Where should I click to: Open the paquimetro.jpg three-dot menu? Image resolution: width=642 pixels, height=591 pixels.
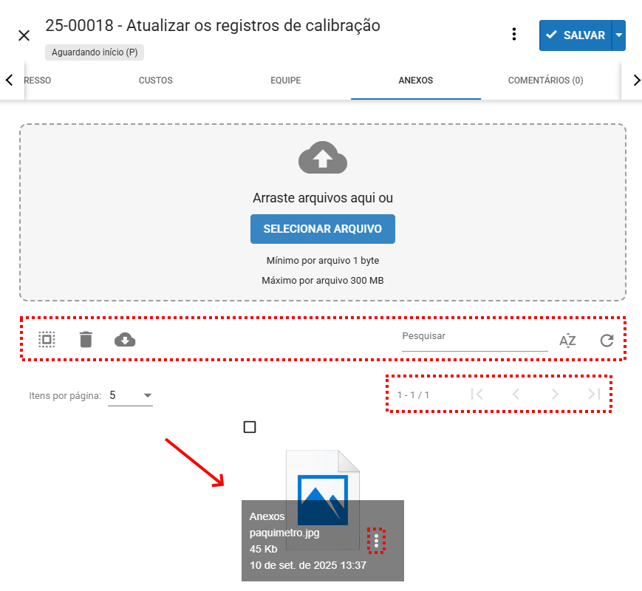click(376, 541)
